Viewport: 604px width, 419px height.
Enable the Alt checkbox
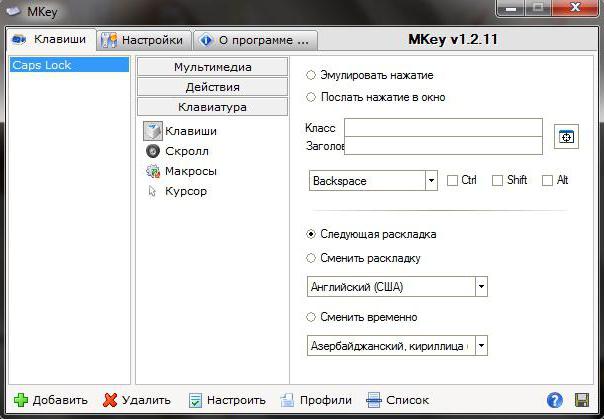point(547,180)
